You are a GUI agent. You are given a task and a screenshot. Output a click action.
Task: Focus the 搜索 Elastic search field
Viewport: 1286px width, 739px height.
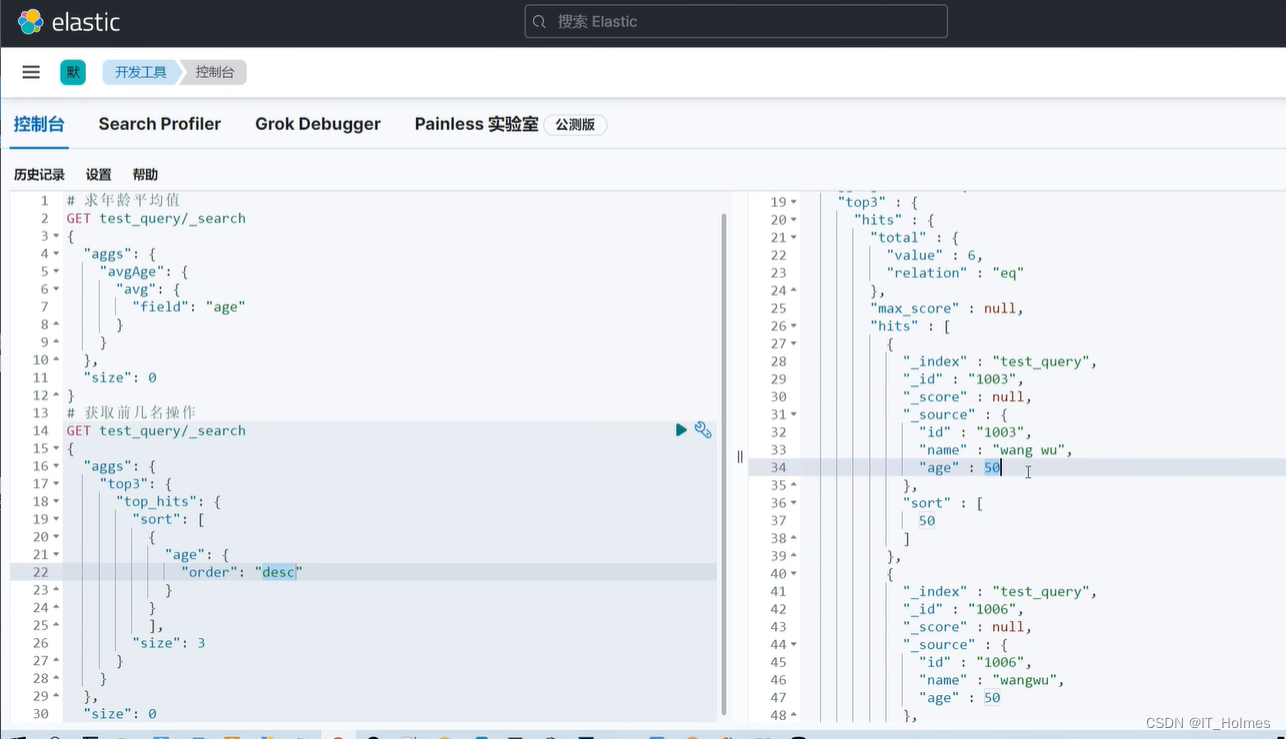(x=736, y=21)
